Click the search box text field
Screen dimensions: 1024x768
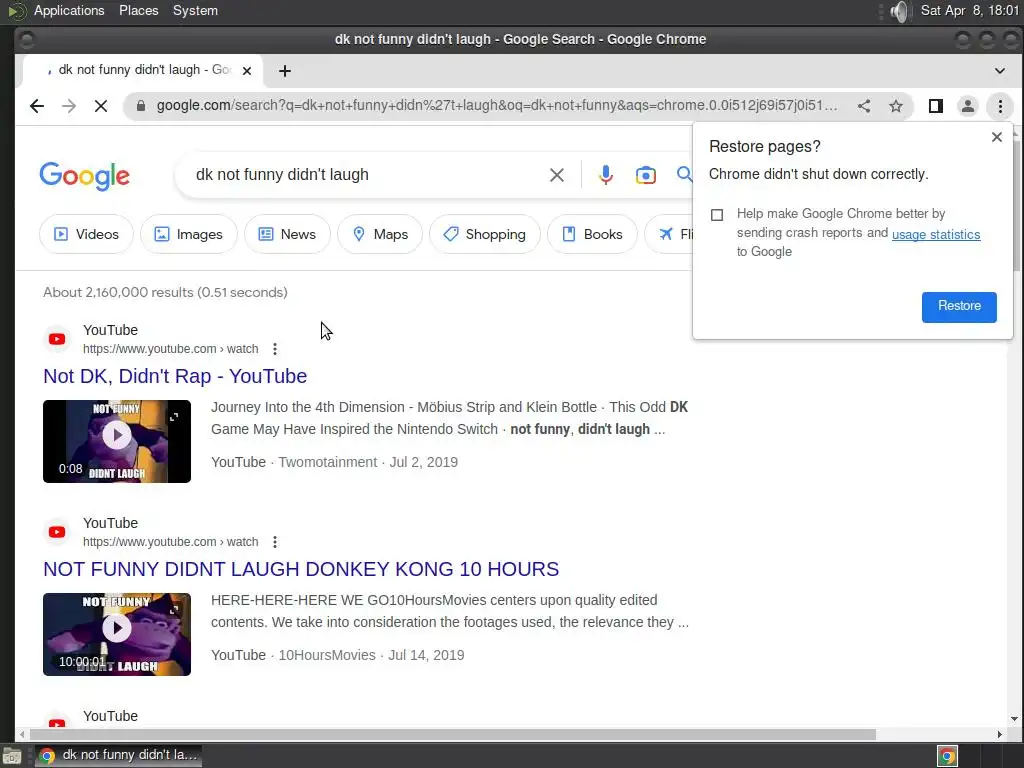tap(366, 175)
